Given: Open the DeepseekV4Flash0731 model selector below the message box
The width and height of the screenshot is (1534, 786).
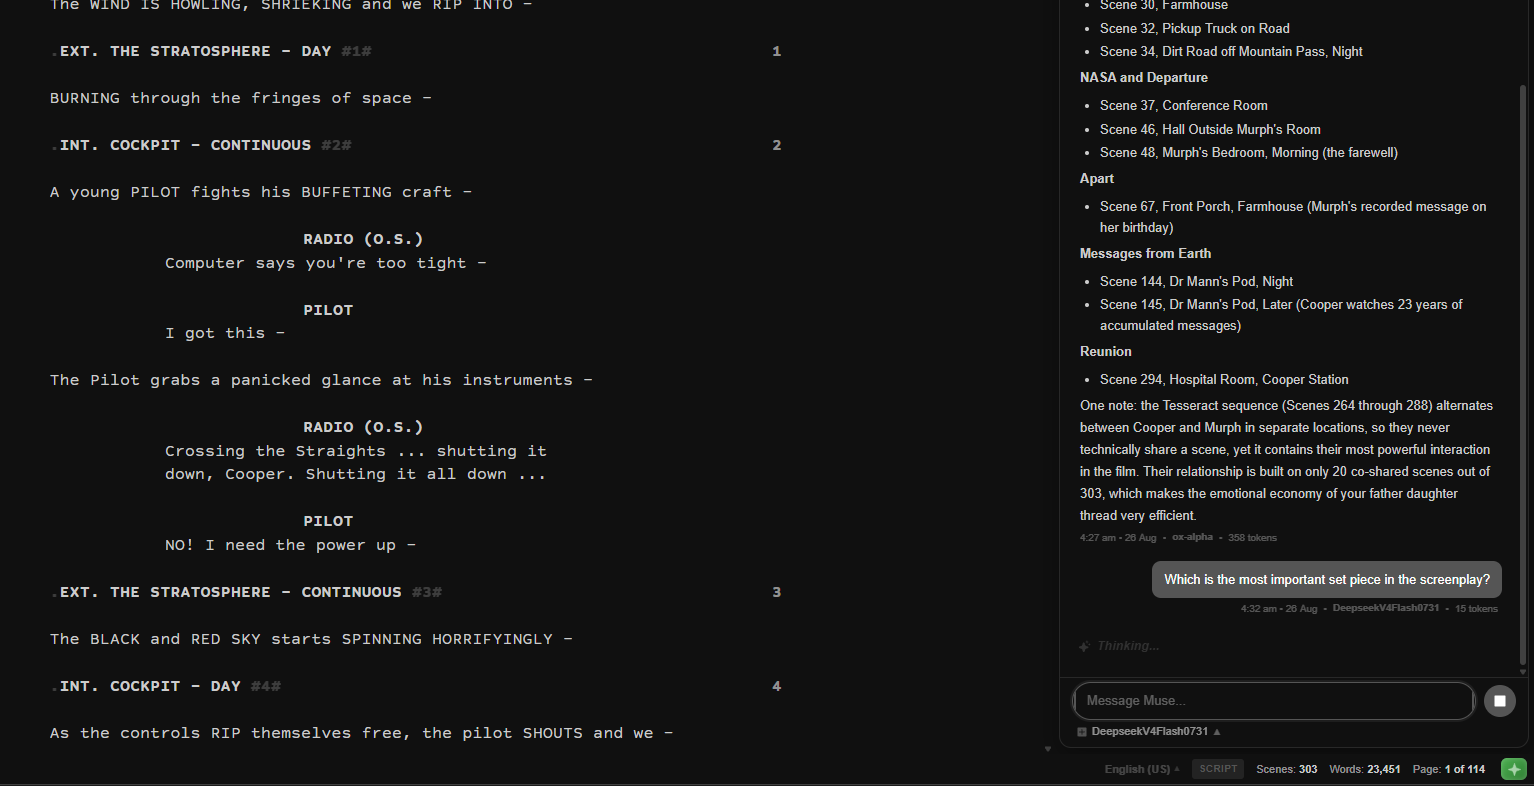Looking at the screenshot, I should point(1156,732).
